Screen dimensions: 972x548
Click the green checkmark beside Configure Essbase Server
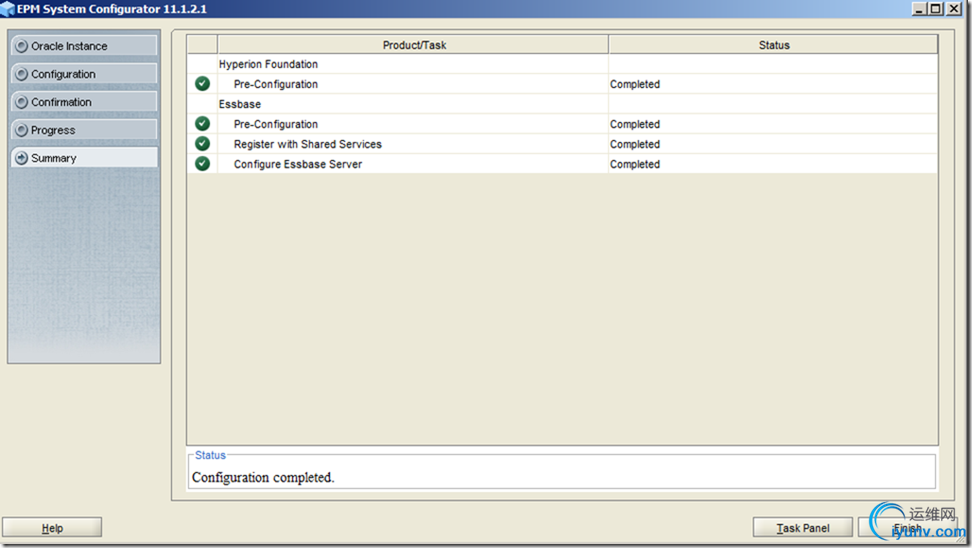point(202,164)
